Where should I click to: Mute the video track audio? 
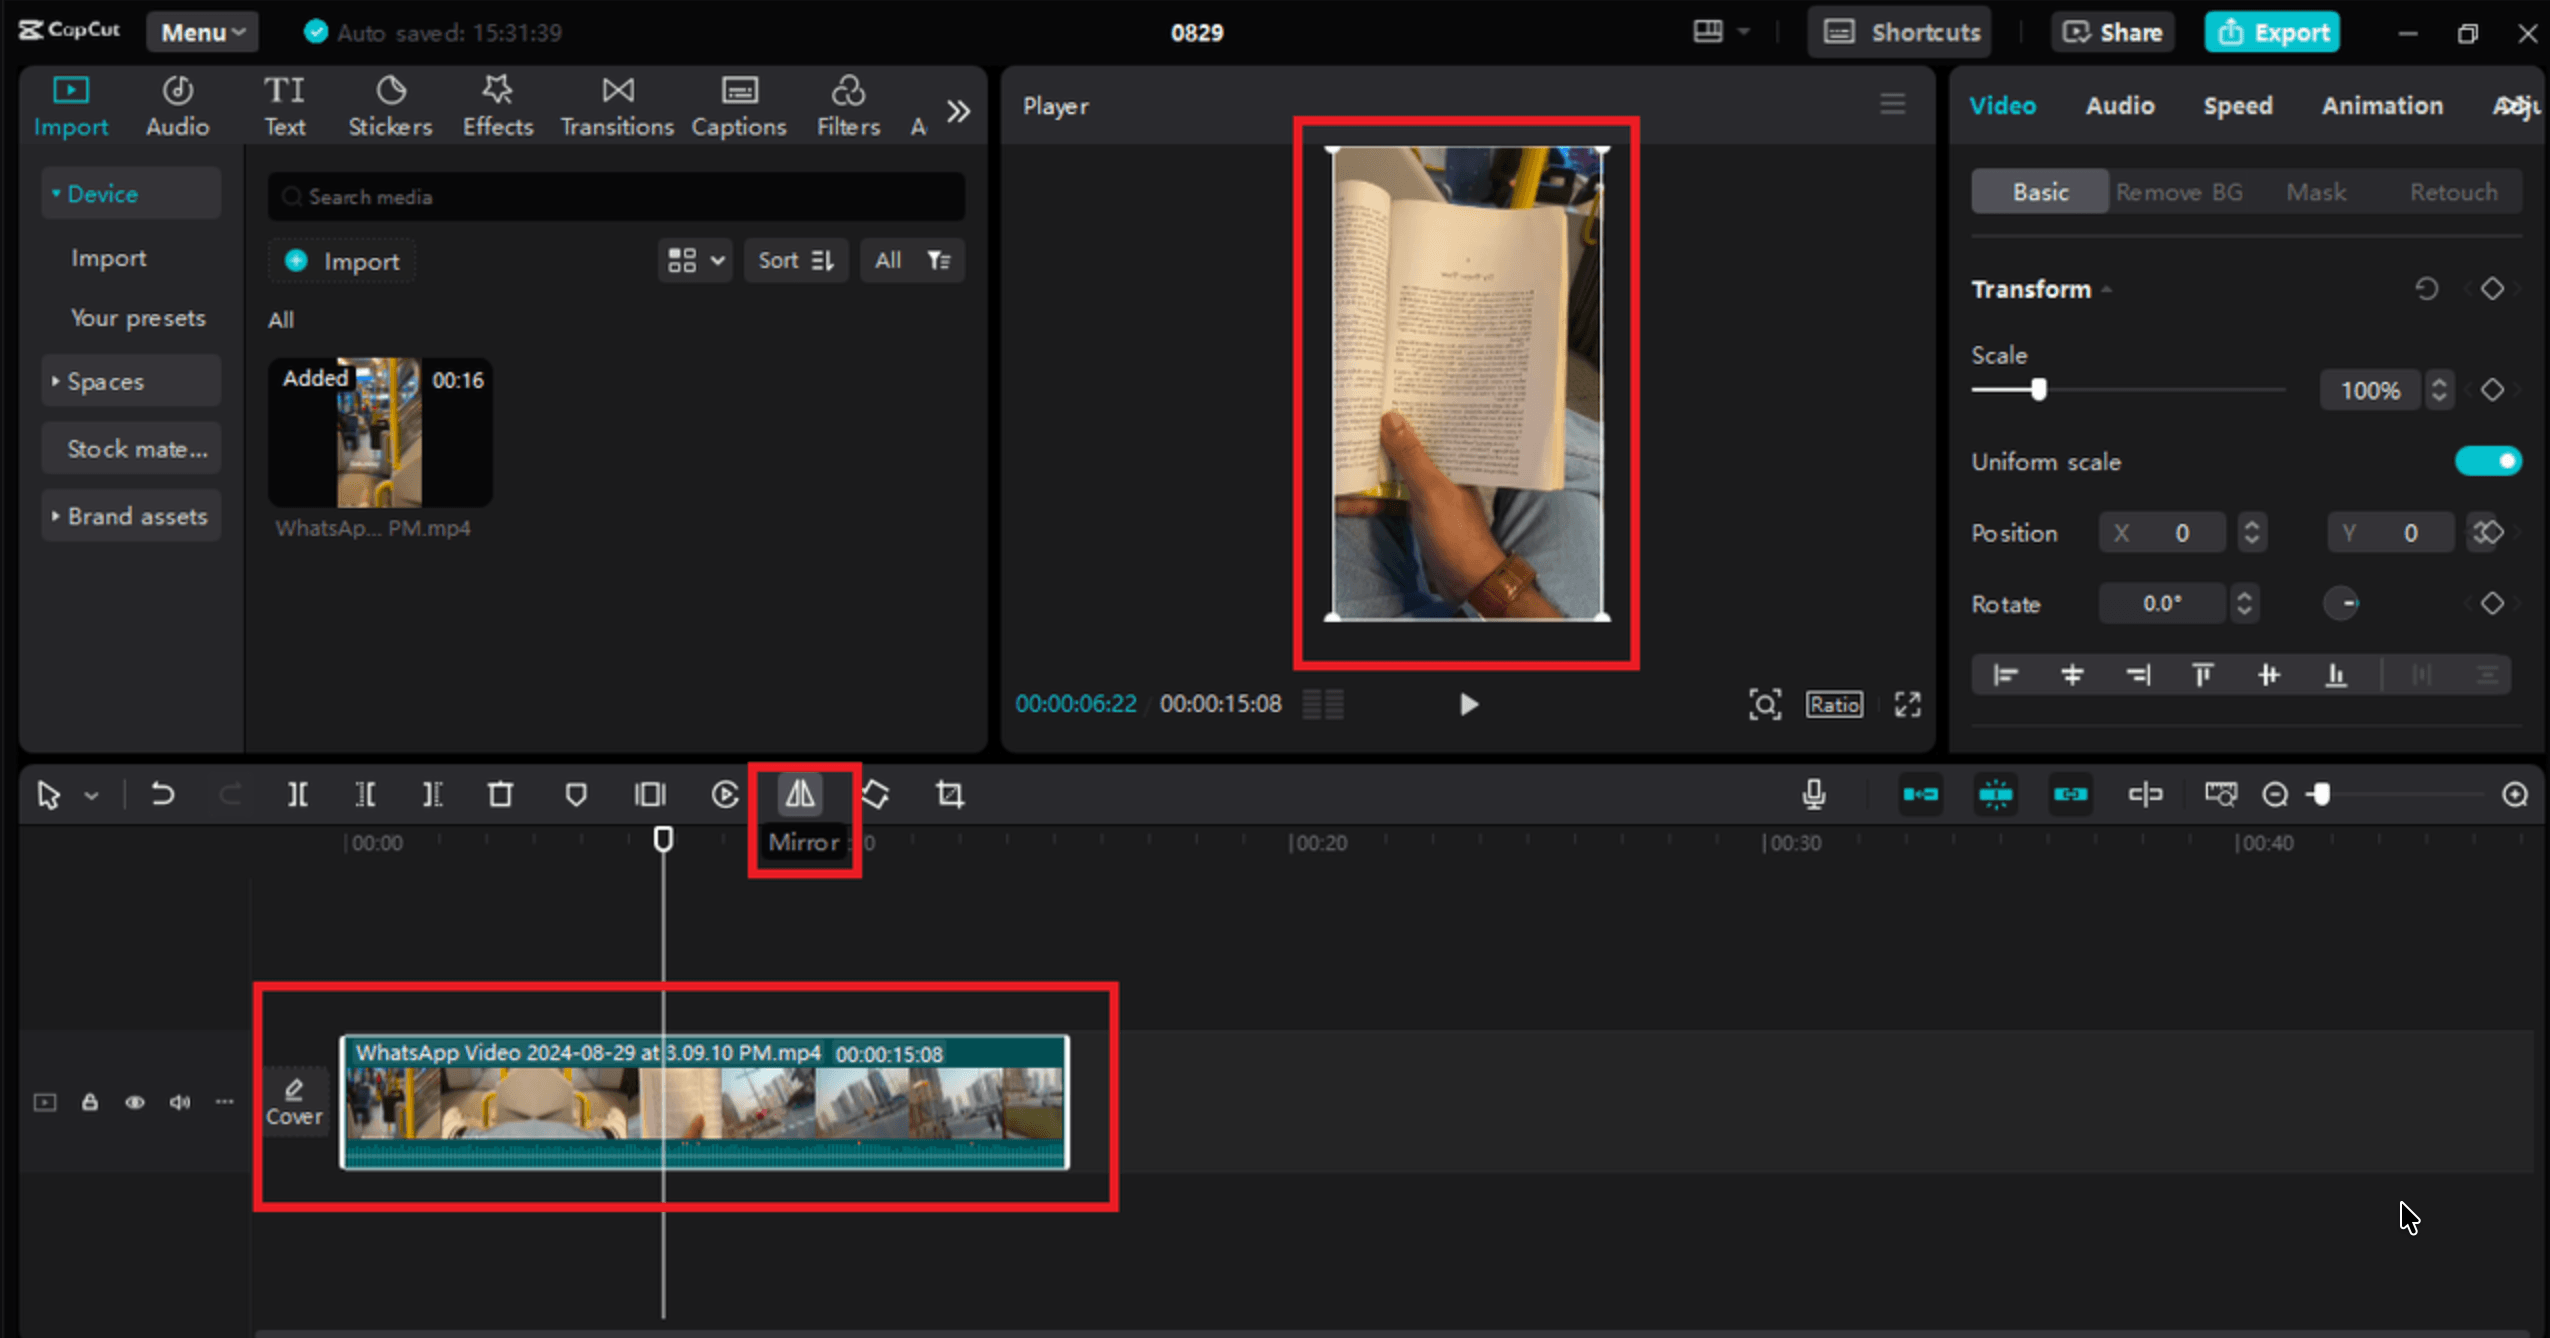pyautogui.click(x=179, y=1102)
